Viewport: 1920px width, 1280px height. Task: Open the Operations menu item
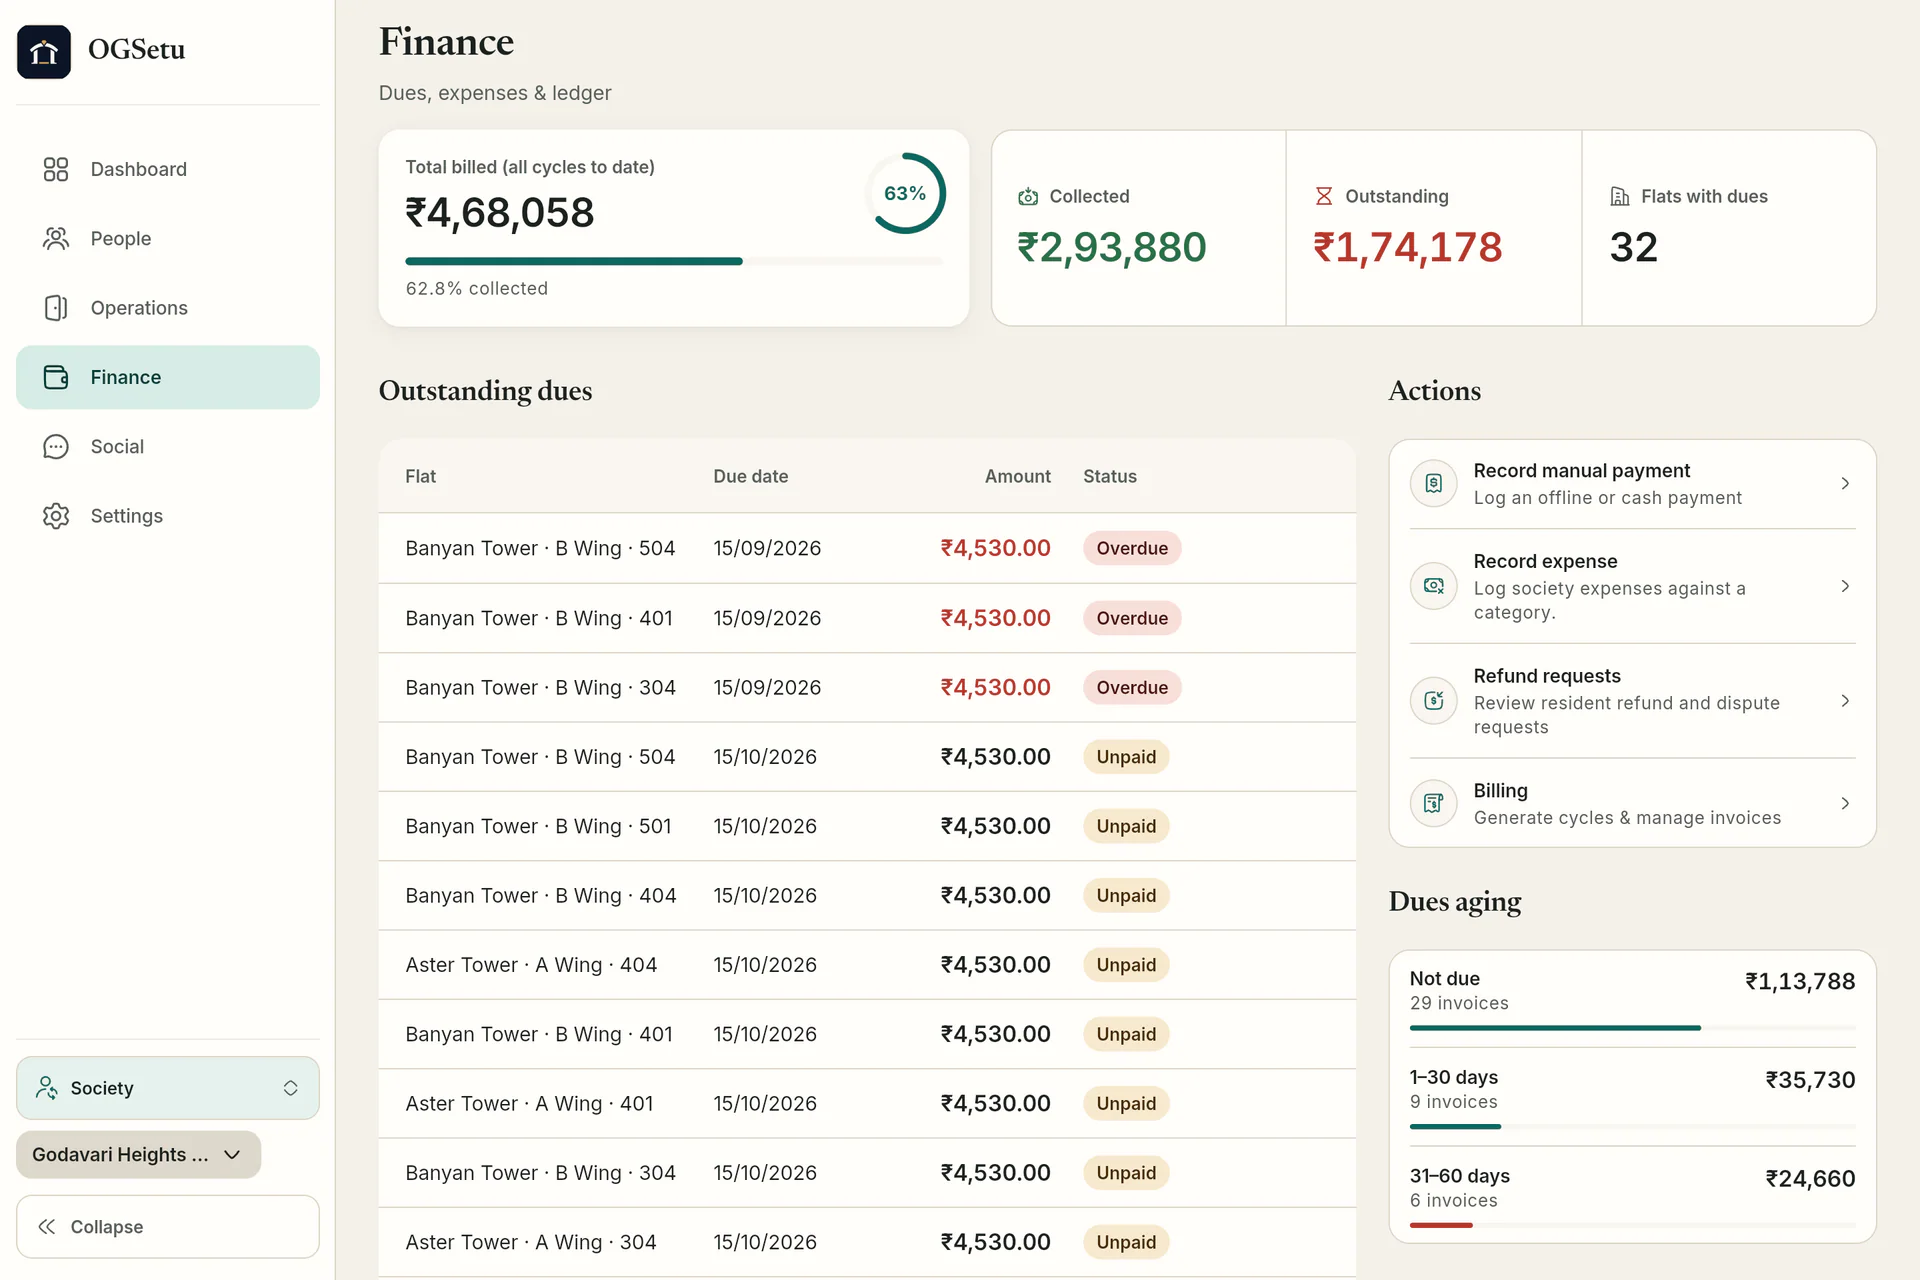click(x=168, y=308)
